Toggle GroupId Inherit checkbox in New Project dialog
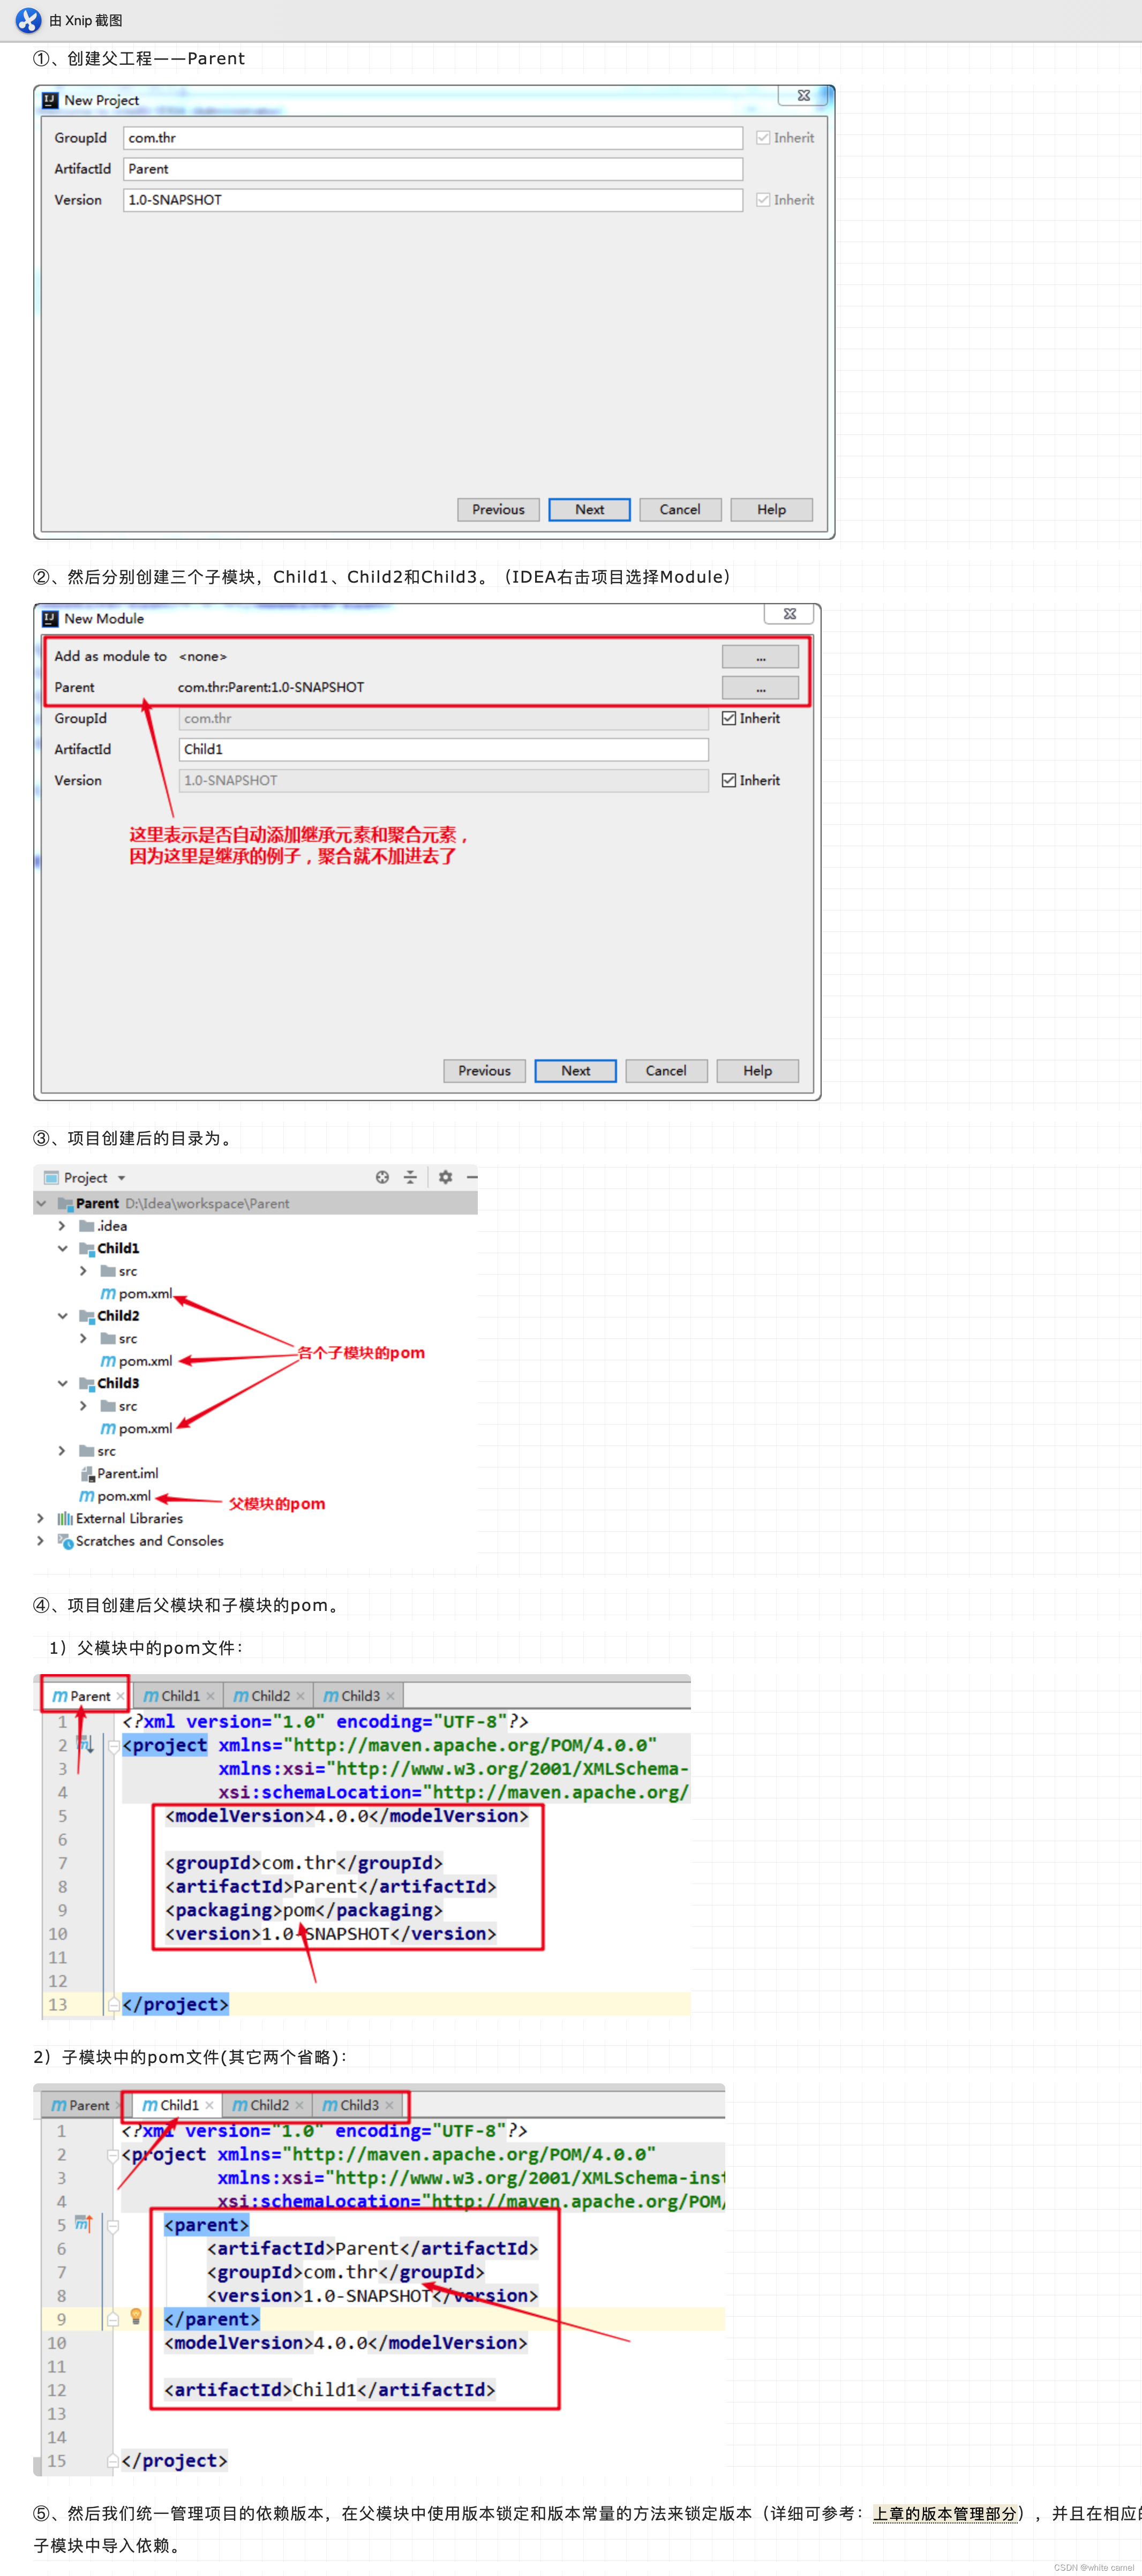The height and width of the screenshot is (2576, 1142). 763,138
